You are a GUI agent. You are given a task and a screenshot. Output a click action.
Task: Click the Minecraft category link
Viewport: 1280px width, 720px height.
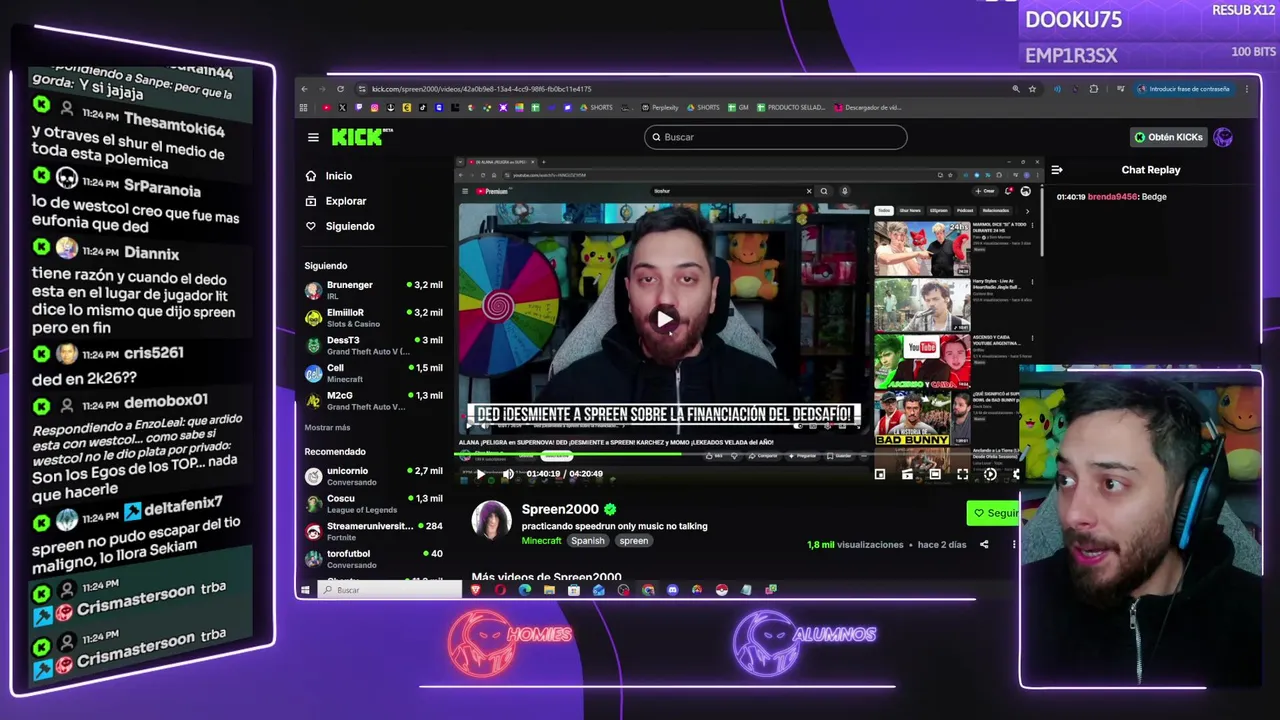[541, 541]
